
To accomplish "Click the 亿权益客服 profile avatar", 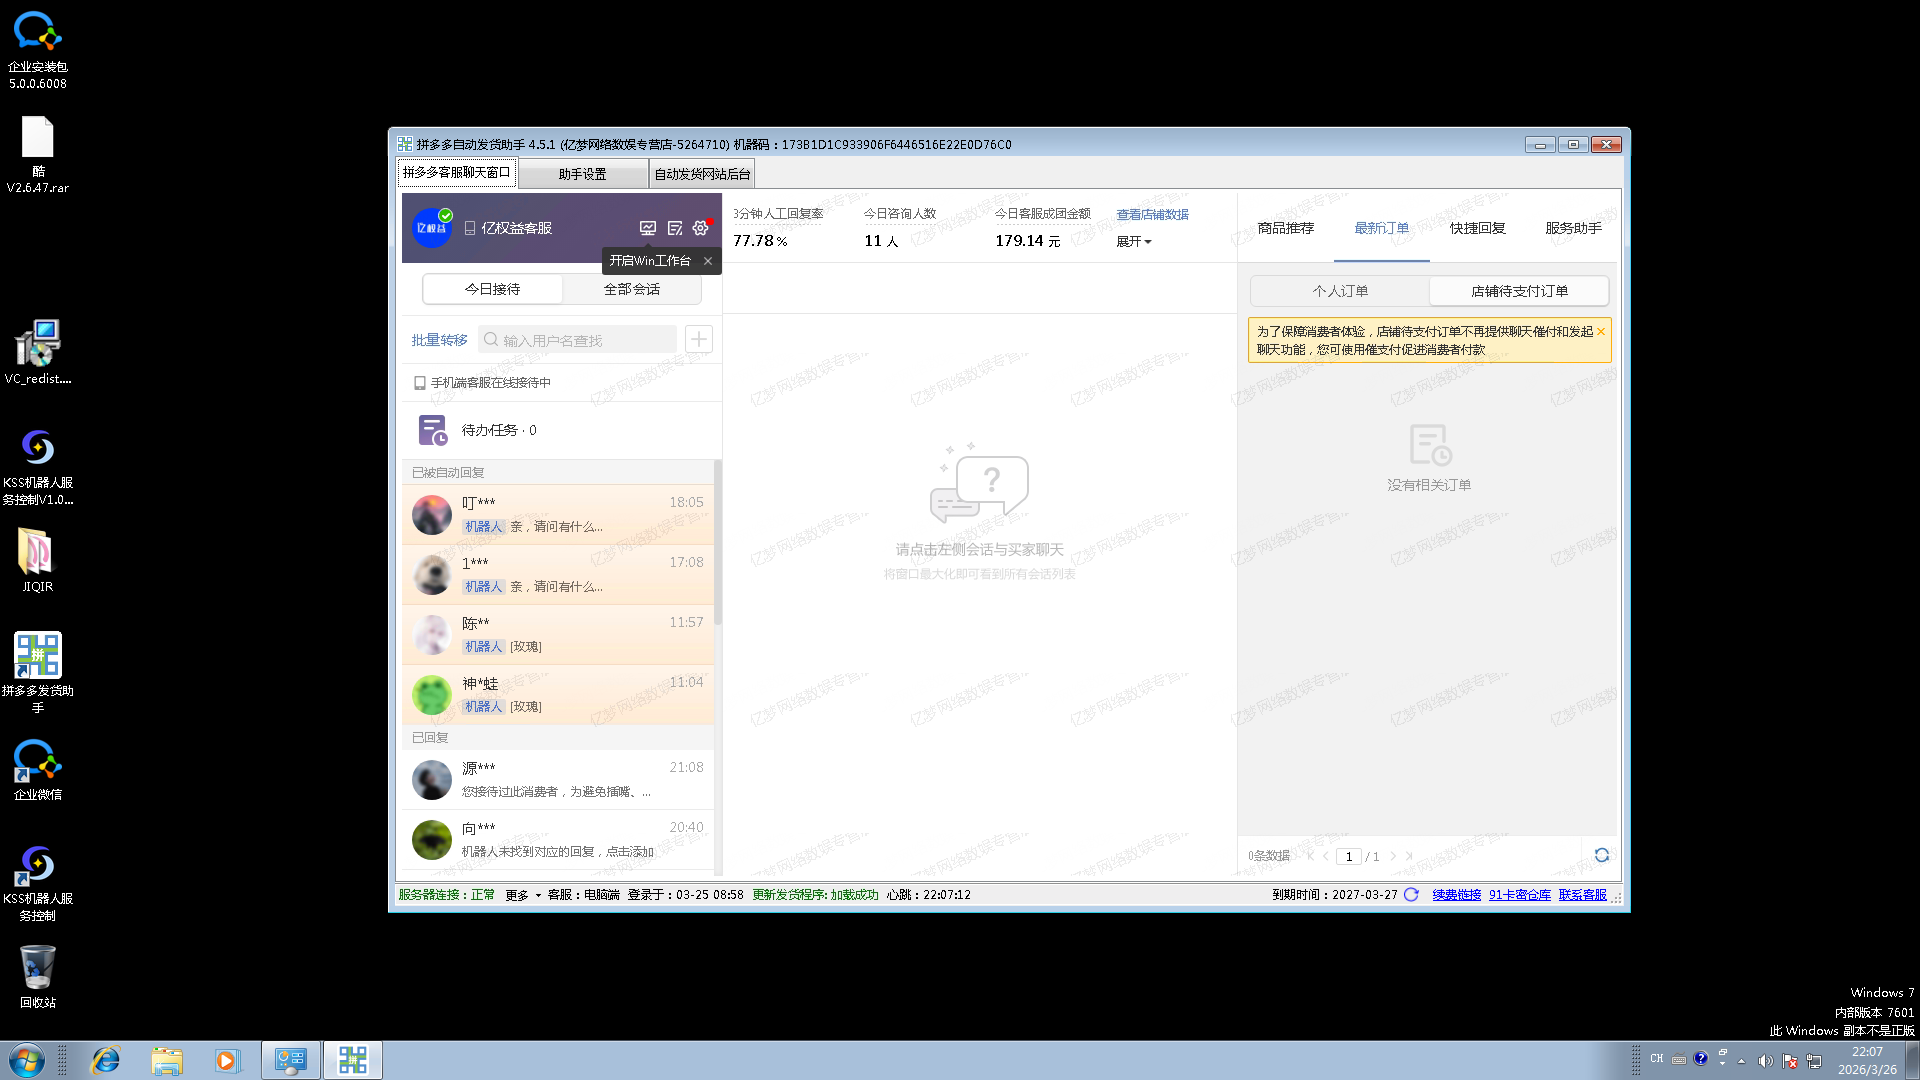I will (x=432, y=228).
